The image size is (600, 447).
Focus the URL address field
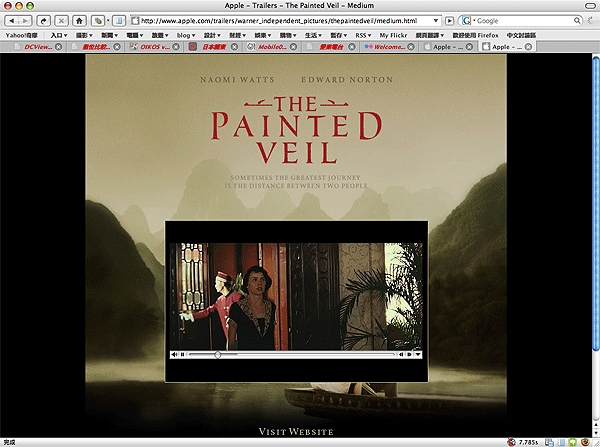click(285, 21)
